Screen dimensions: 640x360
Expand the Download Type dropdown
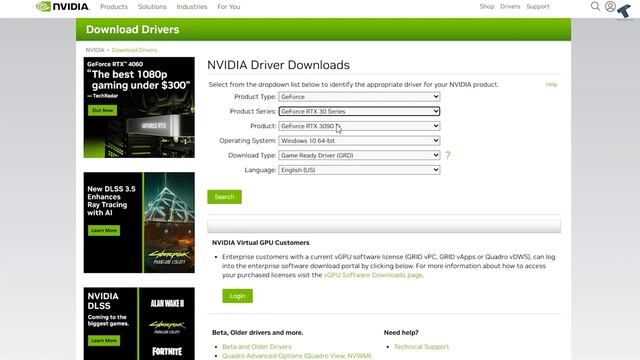point(359,156)
